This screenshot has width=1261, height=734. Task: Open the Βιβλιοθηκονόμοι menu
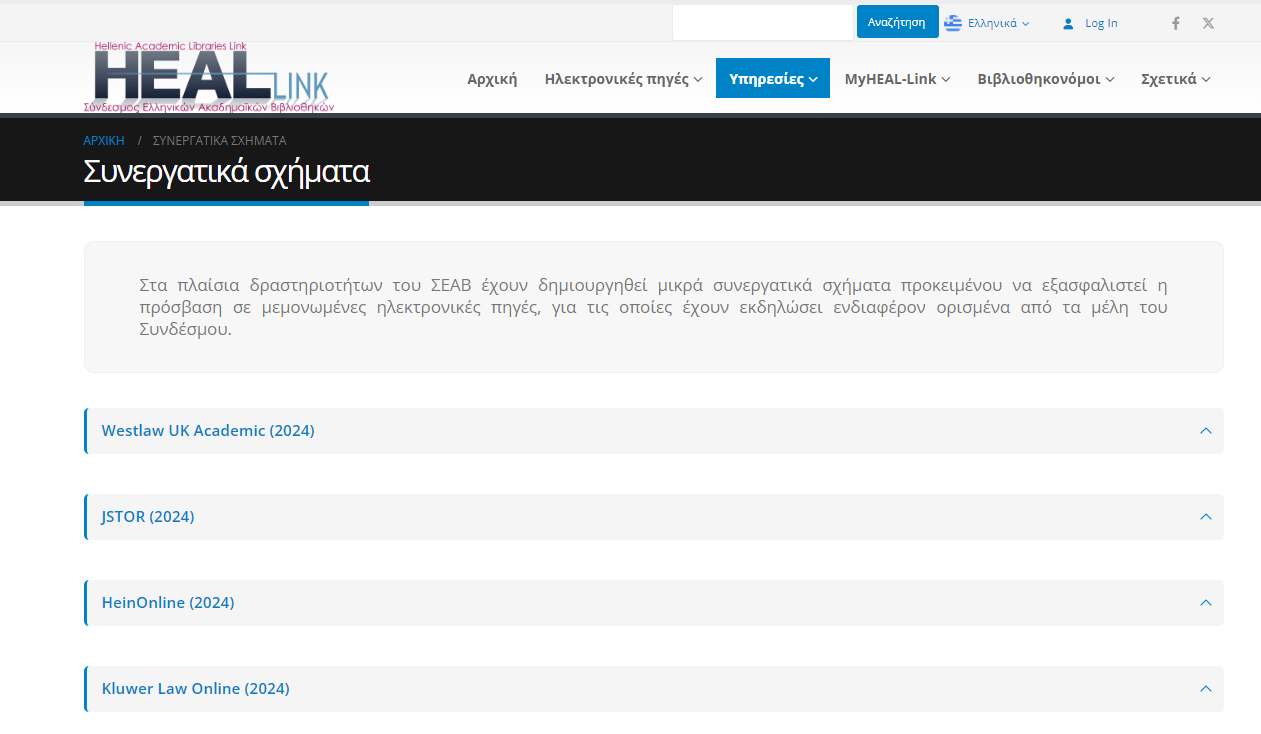coord(1045,78)
